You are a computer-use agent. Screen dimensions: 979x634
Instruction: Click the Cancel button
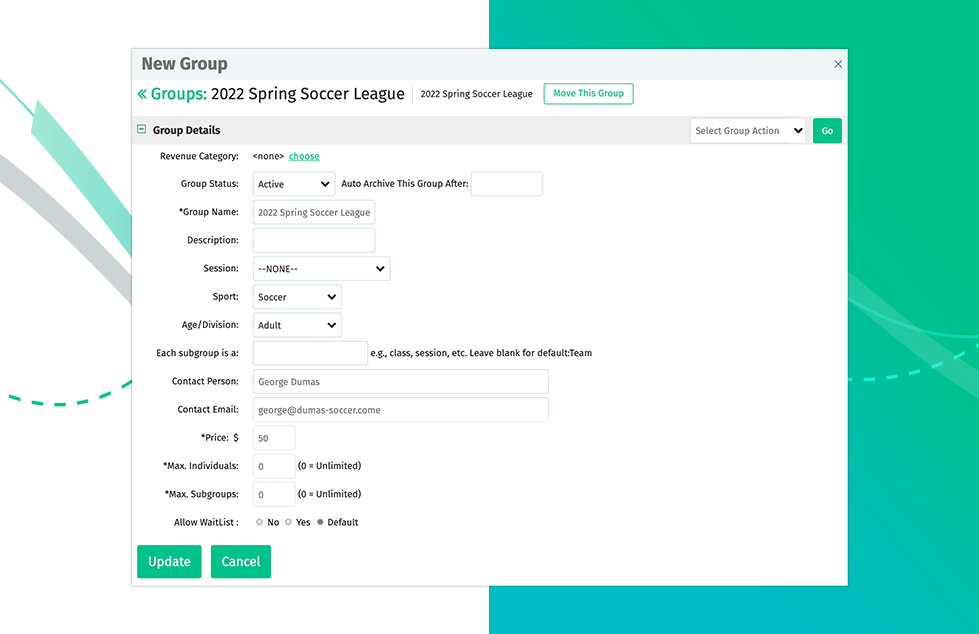(x=240, y=562)
